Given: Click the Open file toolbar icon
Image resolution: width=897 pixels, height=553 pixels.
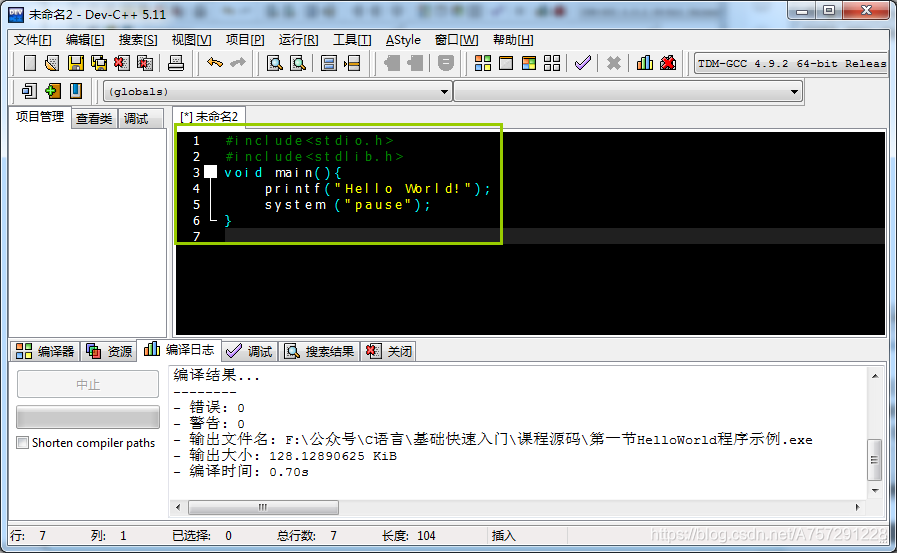Looking at the screenshot, I should coord(52,63).
